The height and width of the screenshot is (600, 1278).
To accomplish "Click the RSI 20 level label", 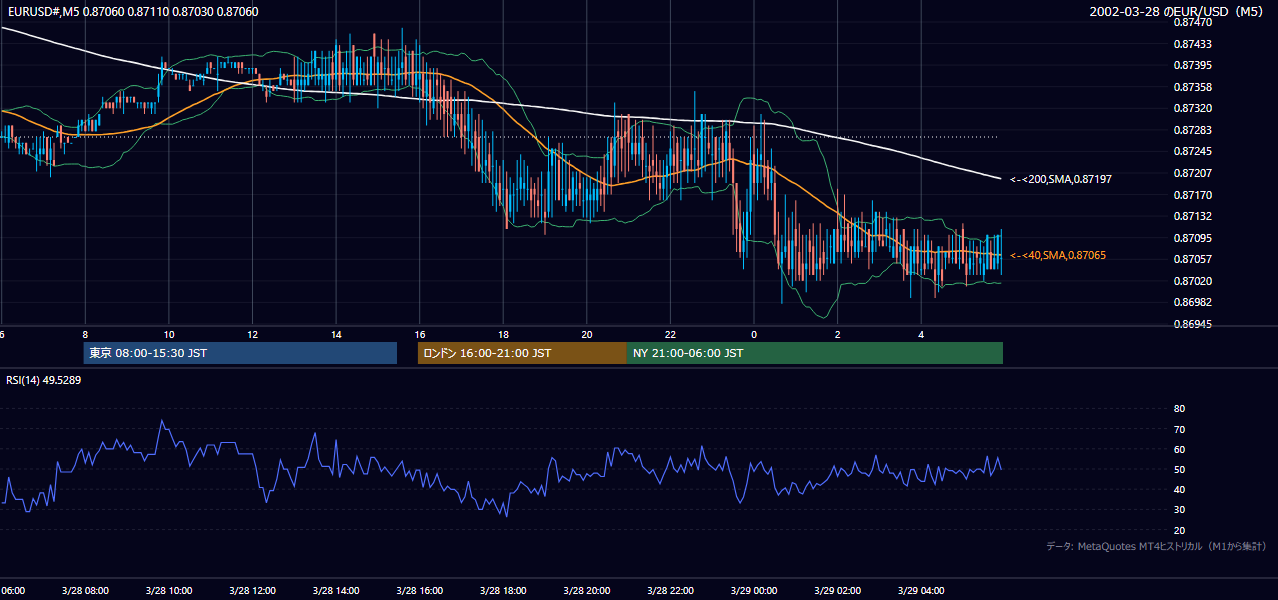I will click(x=1179, y=530).
